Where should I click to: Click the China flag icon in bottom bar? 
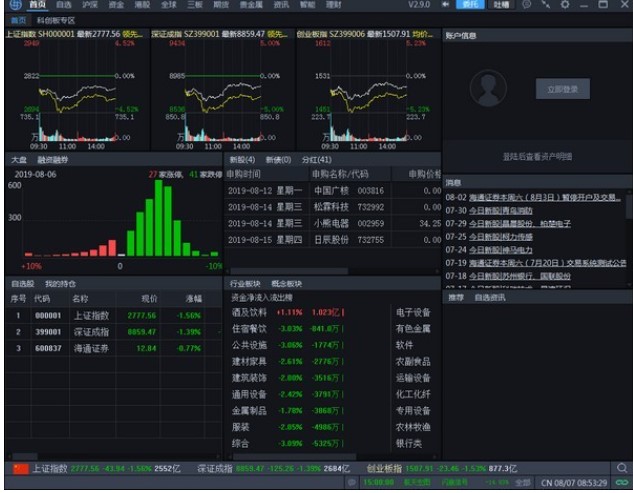tap(21, 468)
